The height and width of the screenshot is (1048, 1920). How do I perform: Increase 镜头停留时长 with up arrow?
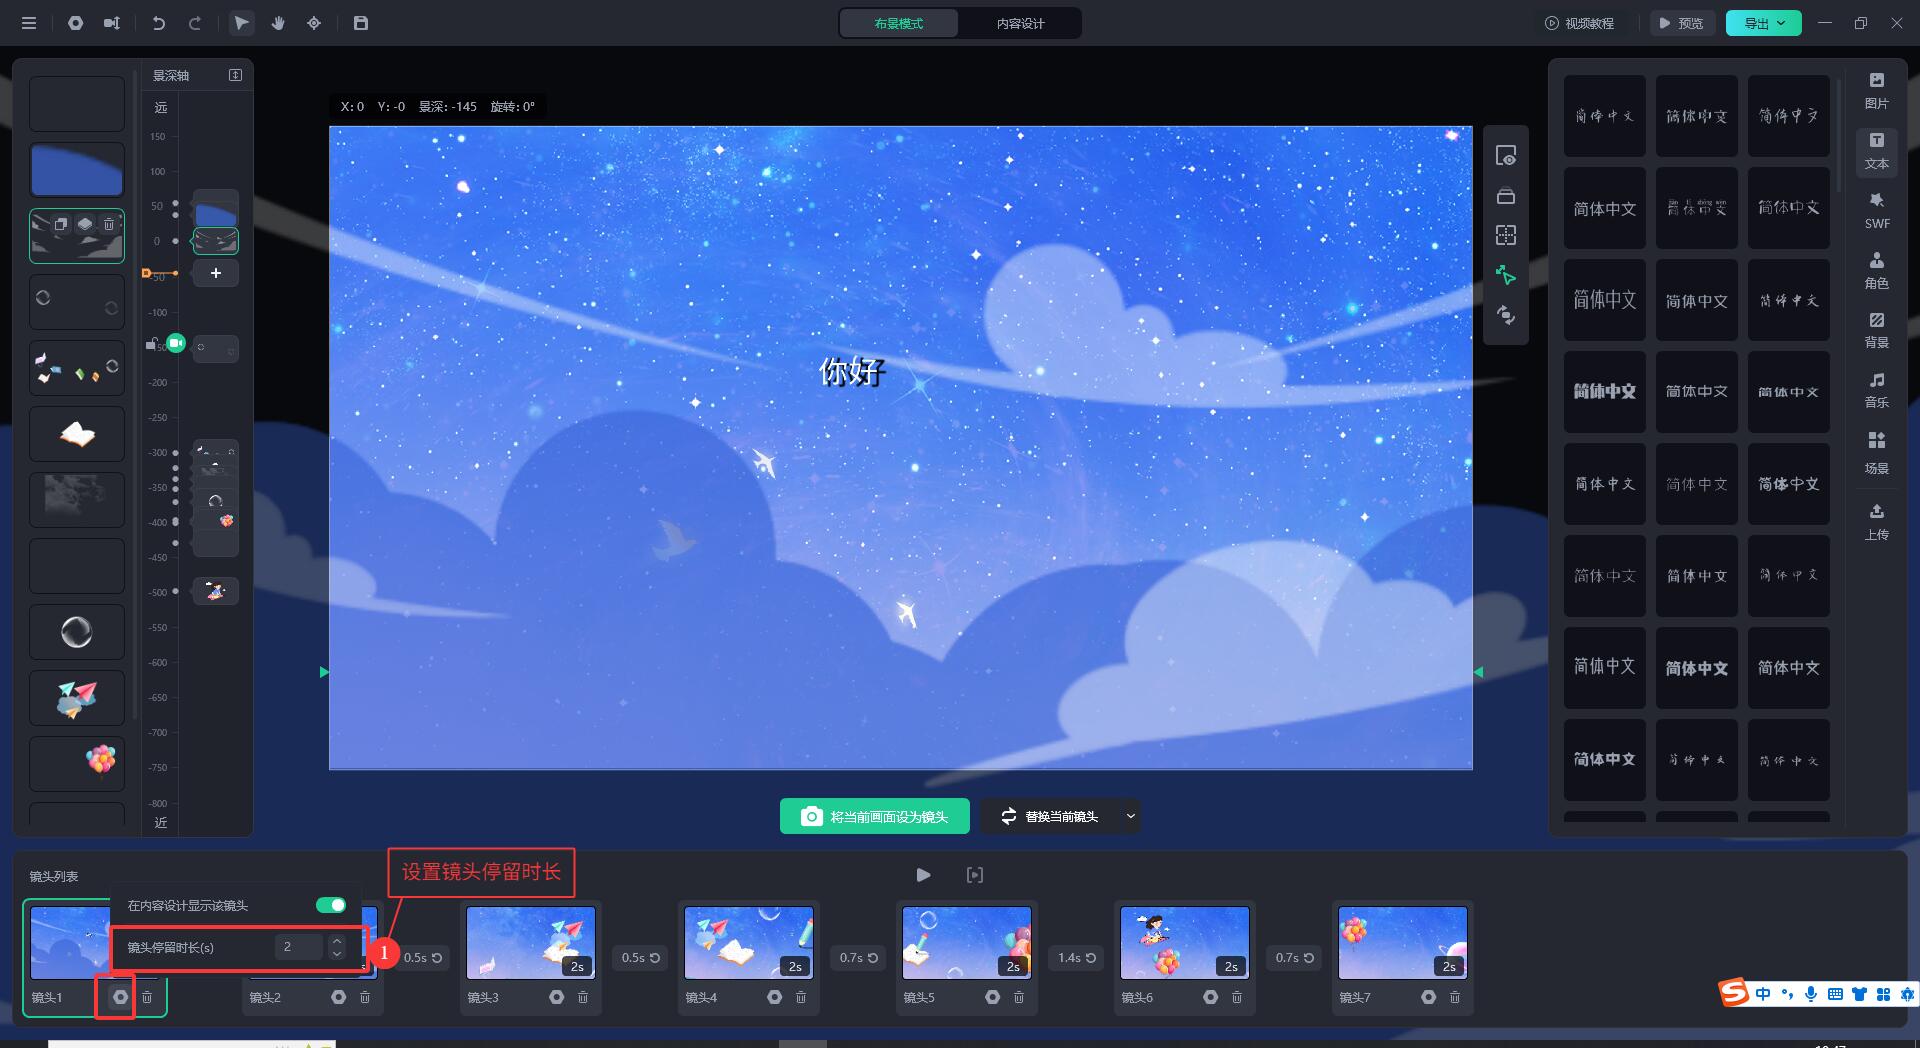click(337, 941)
